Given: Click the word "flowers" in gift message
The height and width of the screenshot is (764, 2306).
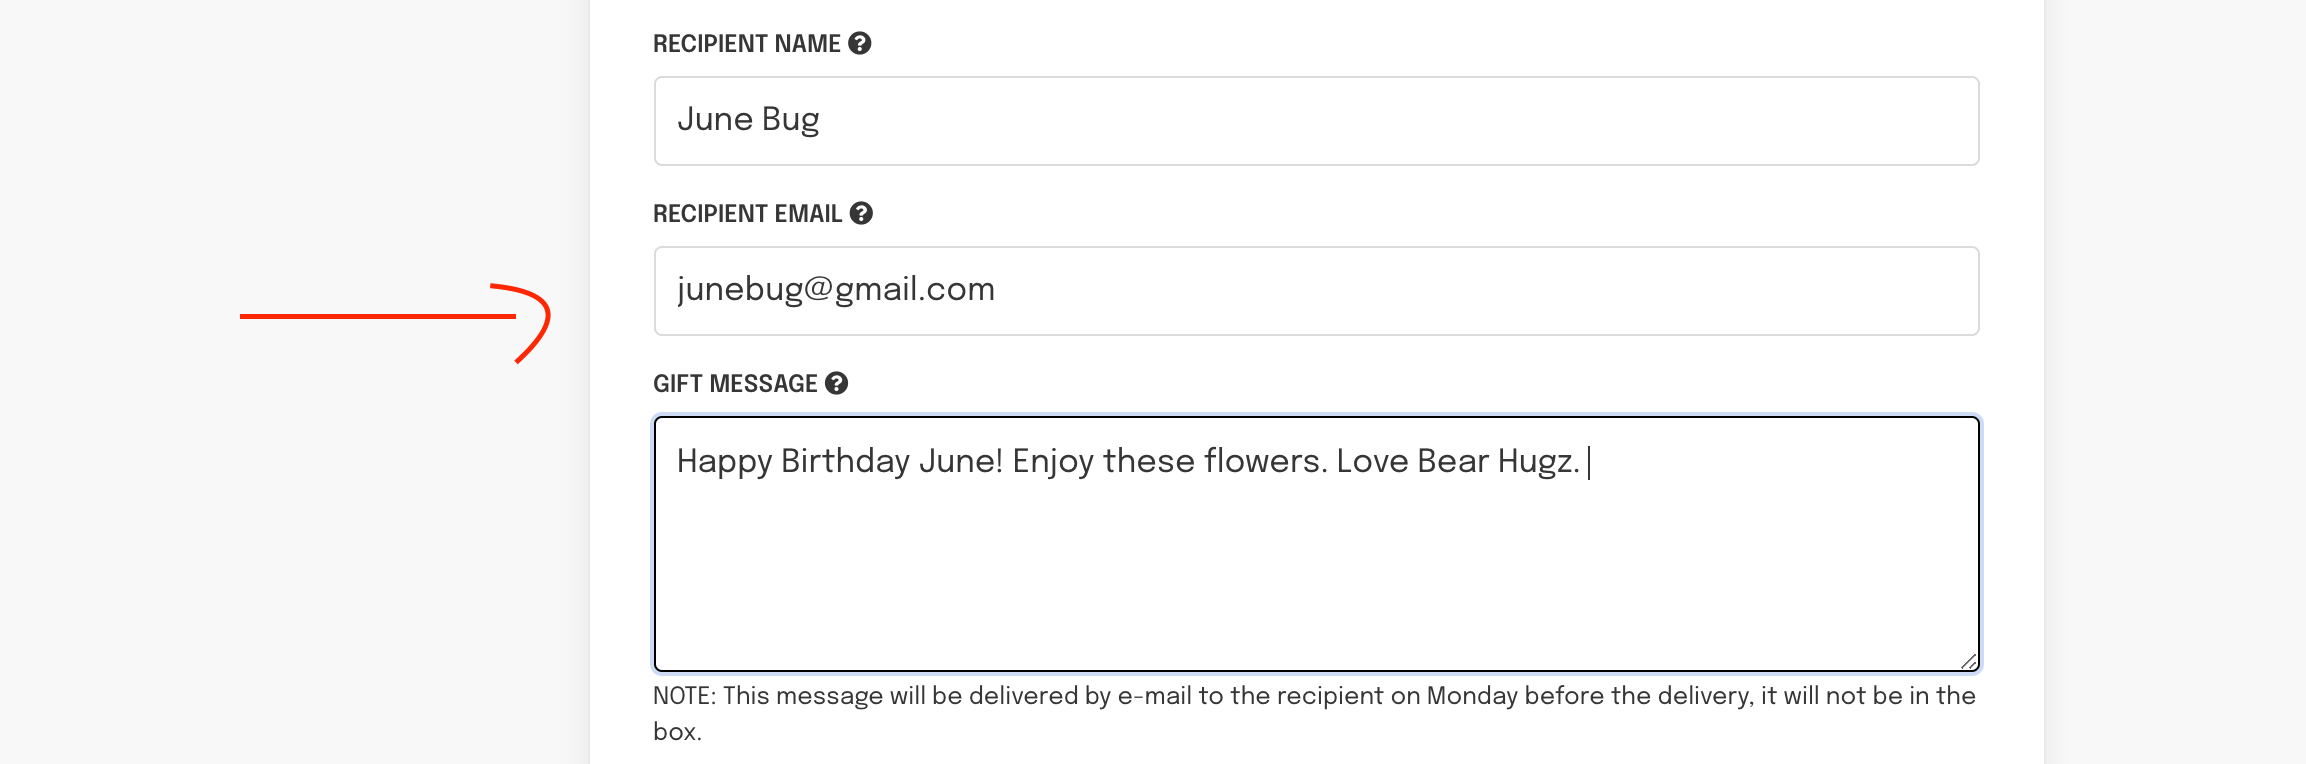Looking at the screenshot, I should [1264, 462].
